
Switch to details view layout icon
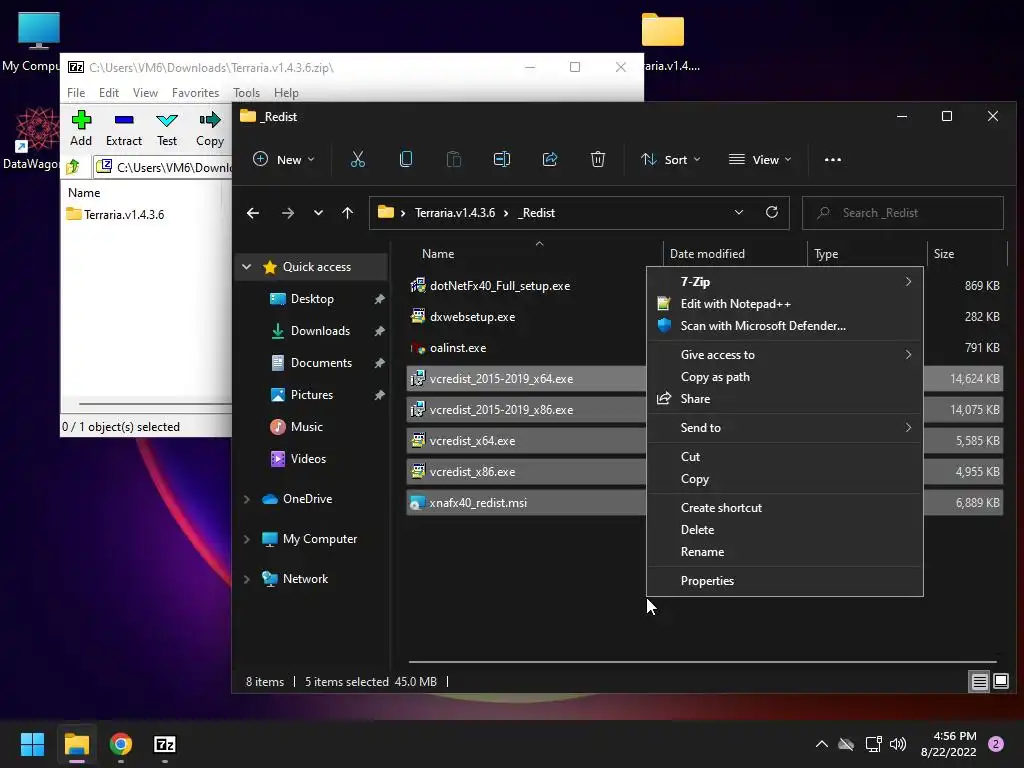(980, 682)
